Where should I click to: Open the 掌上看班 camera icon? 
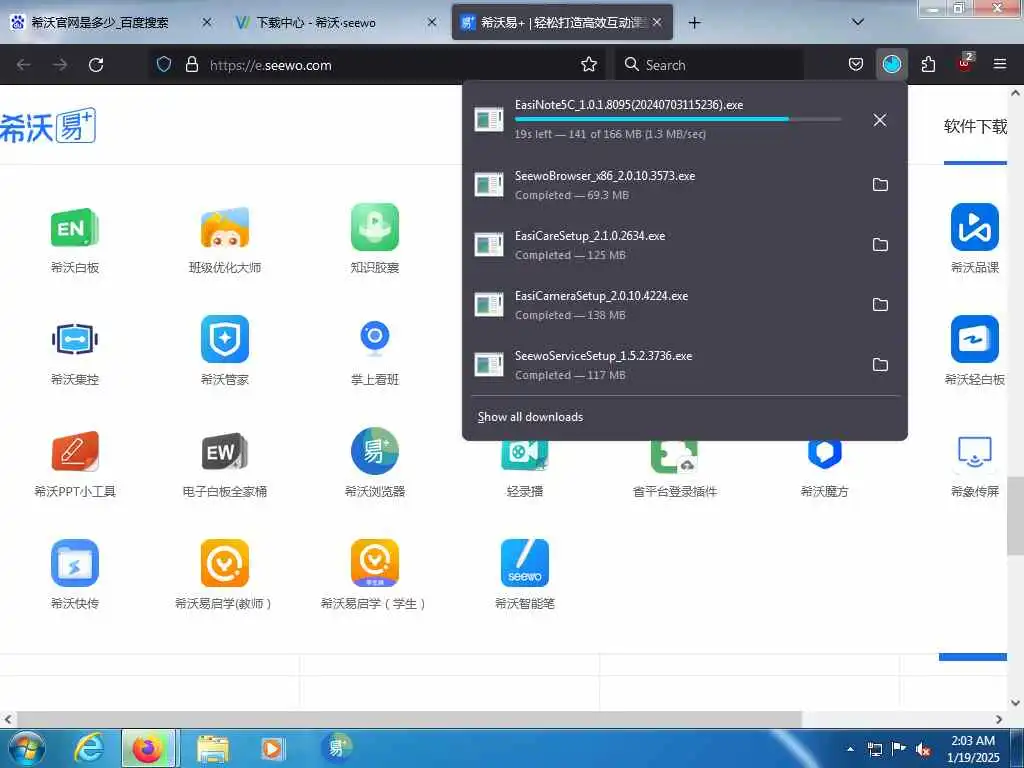pos(375,338)
